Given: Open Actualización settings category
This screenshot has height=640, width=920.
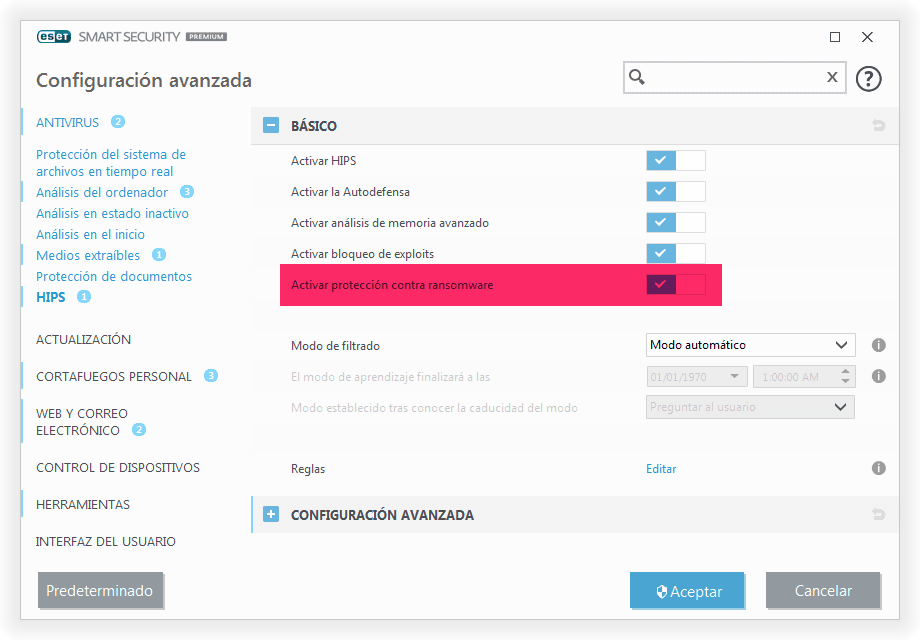Looking at the screenshot, I should (83, 340).
